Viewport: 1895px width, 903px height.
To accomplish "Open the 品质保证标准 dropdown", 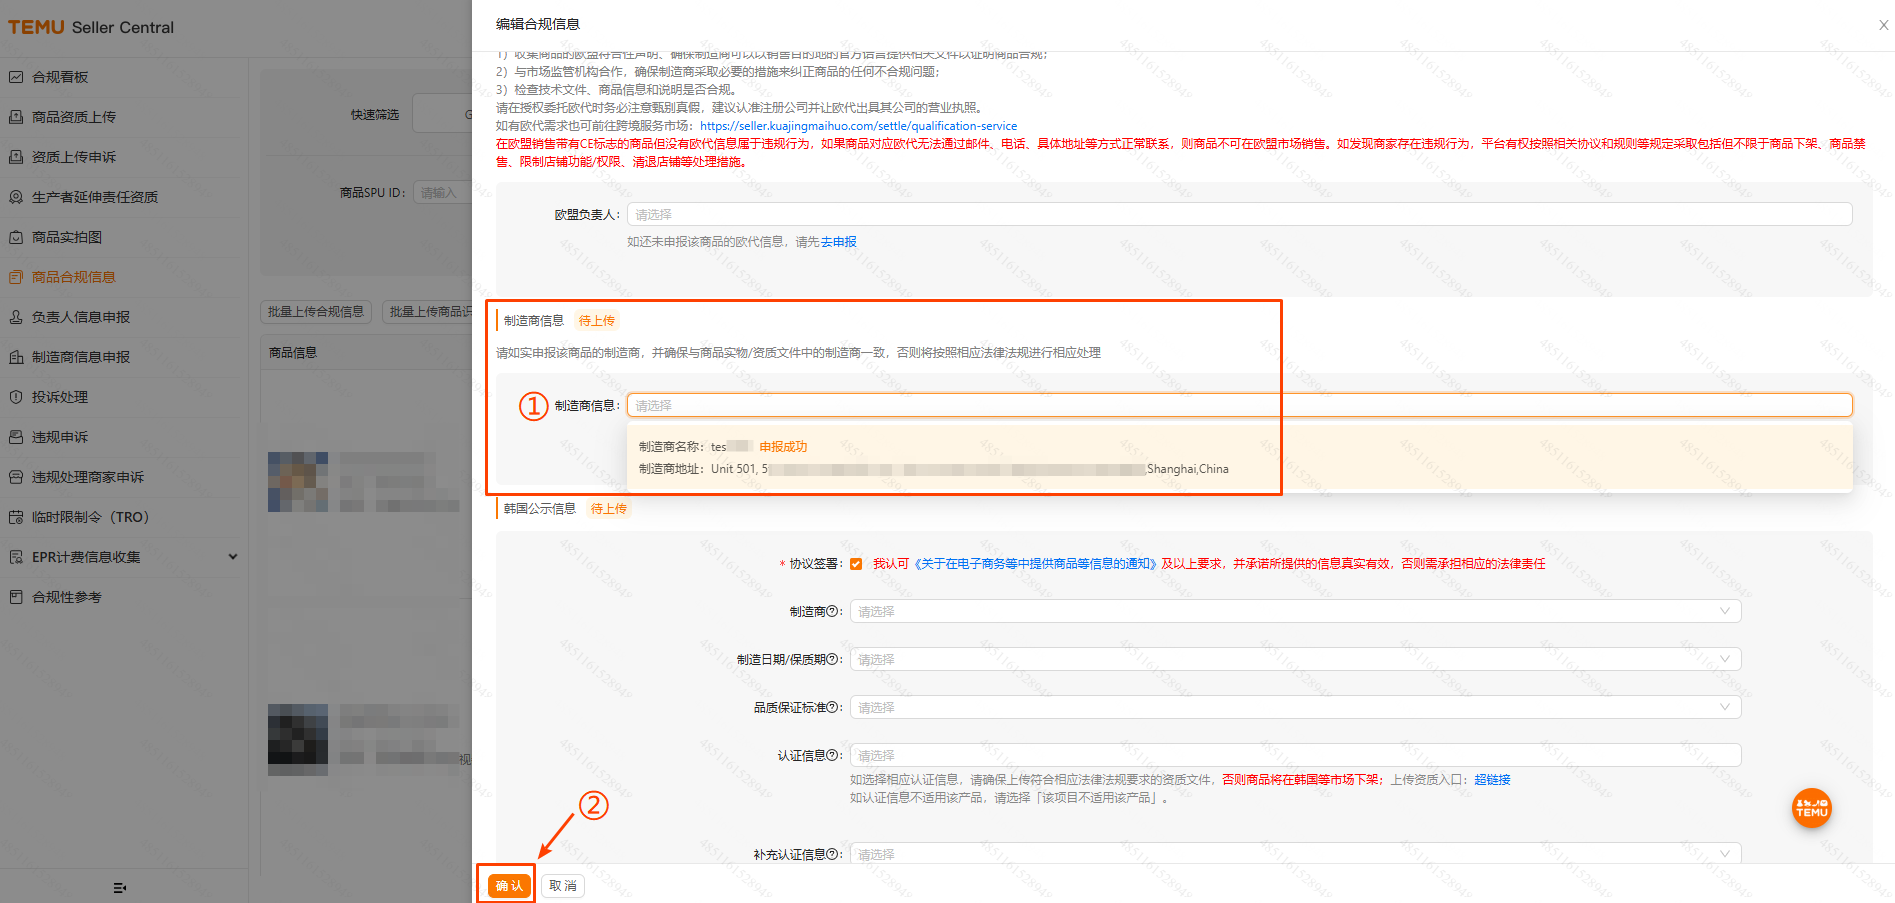I will pos(1295,707).
